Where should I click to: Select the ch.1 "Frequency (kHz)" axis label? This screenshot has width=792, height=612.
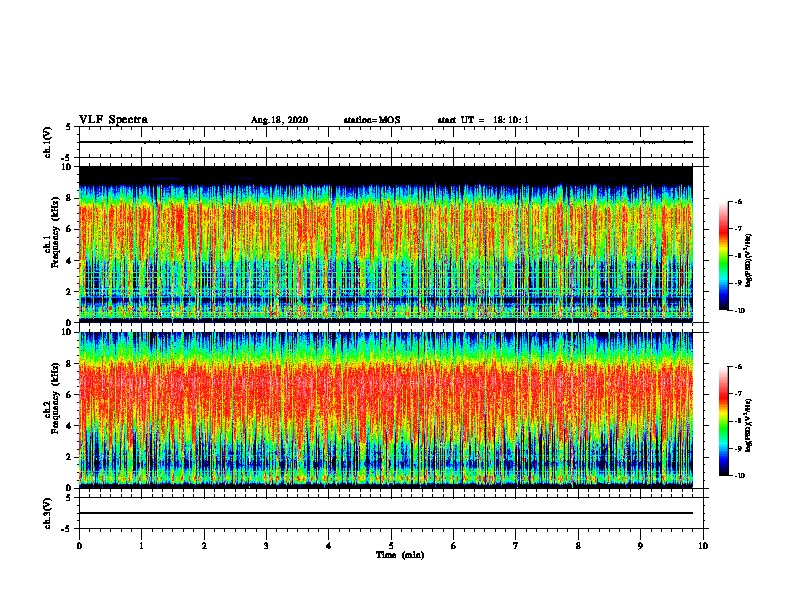click(55, 232)
